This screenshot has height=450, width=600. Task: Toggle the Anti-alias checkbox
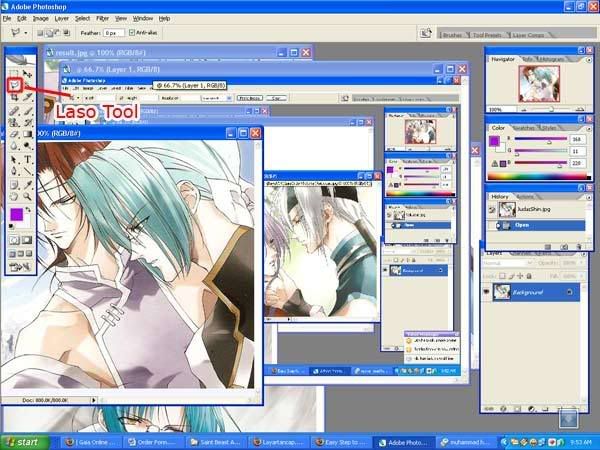coord(130,33)
